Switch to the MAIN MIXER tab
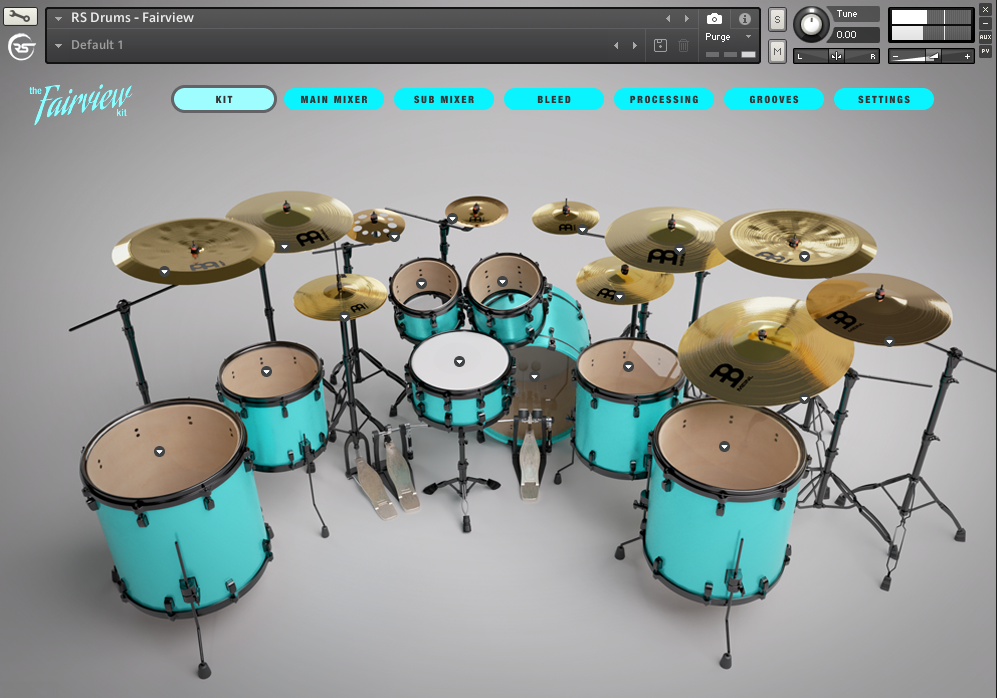This screenshot has width=997, height=698. pyautogui.click(x=334, y=99)
